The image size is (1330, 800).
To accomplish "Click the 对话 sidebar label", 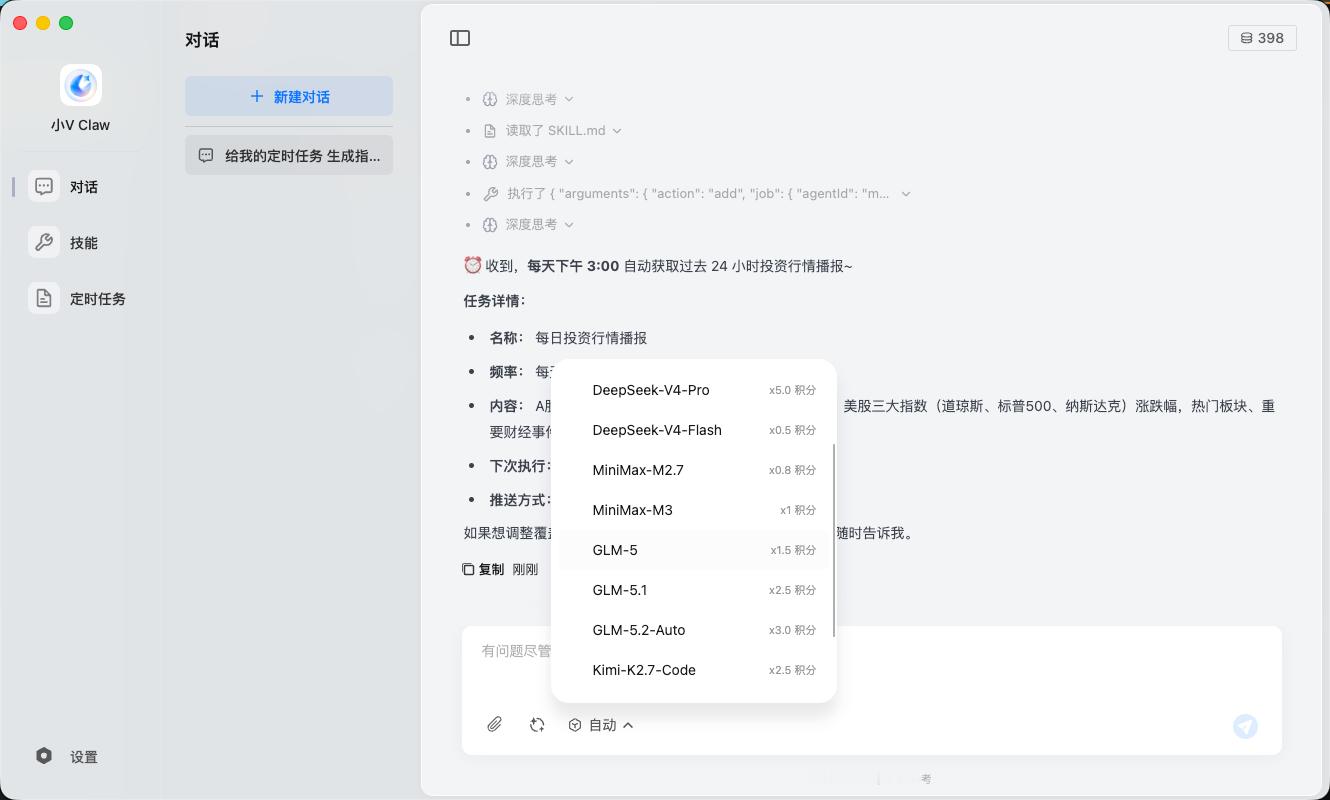I will 84,187.
